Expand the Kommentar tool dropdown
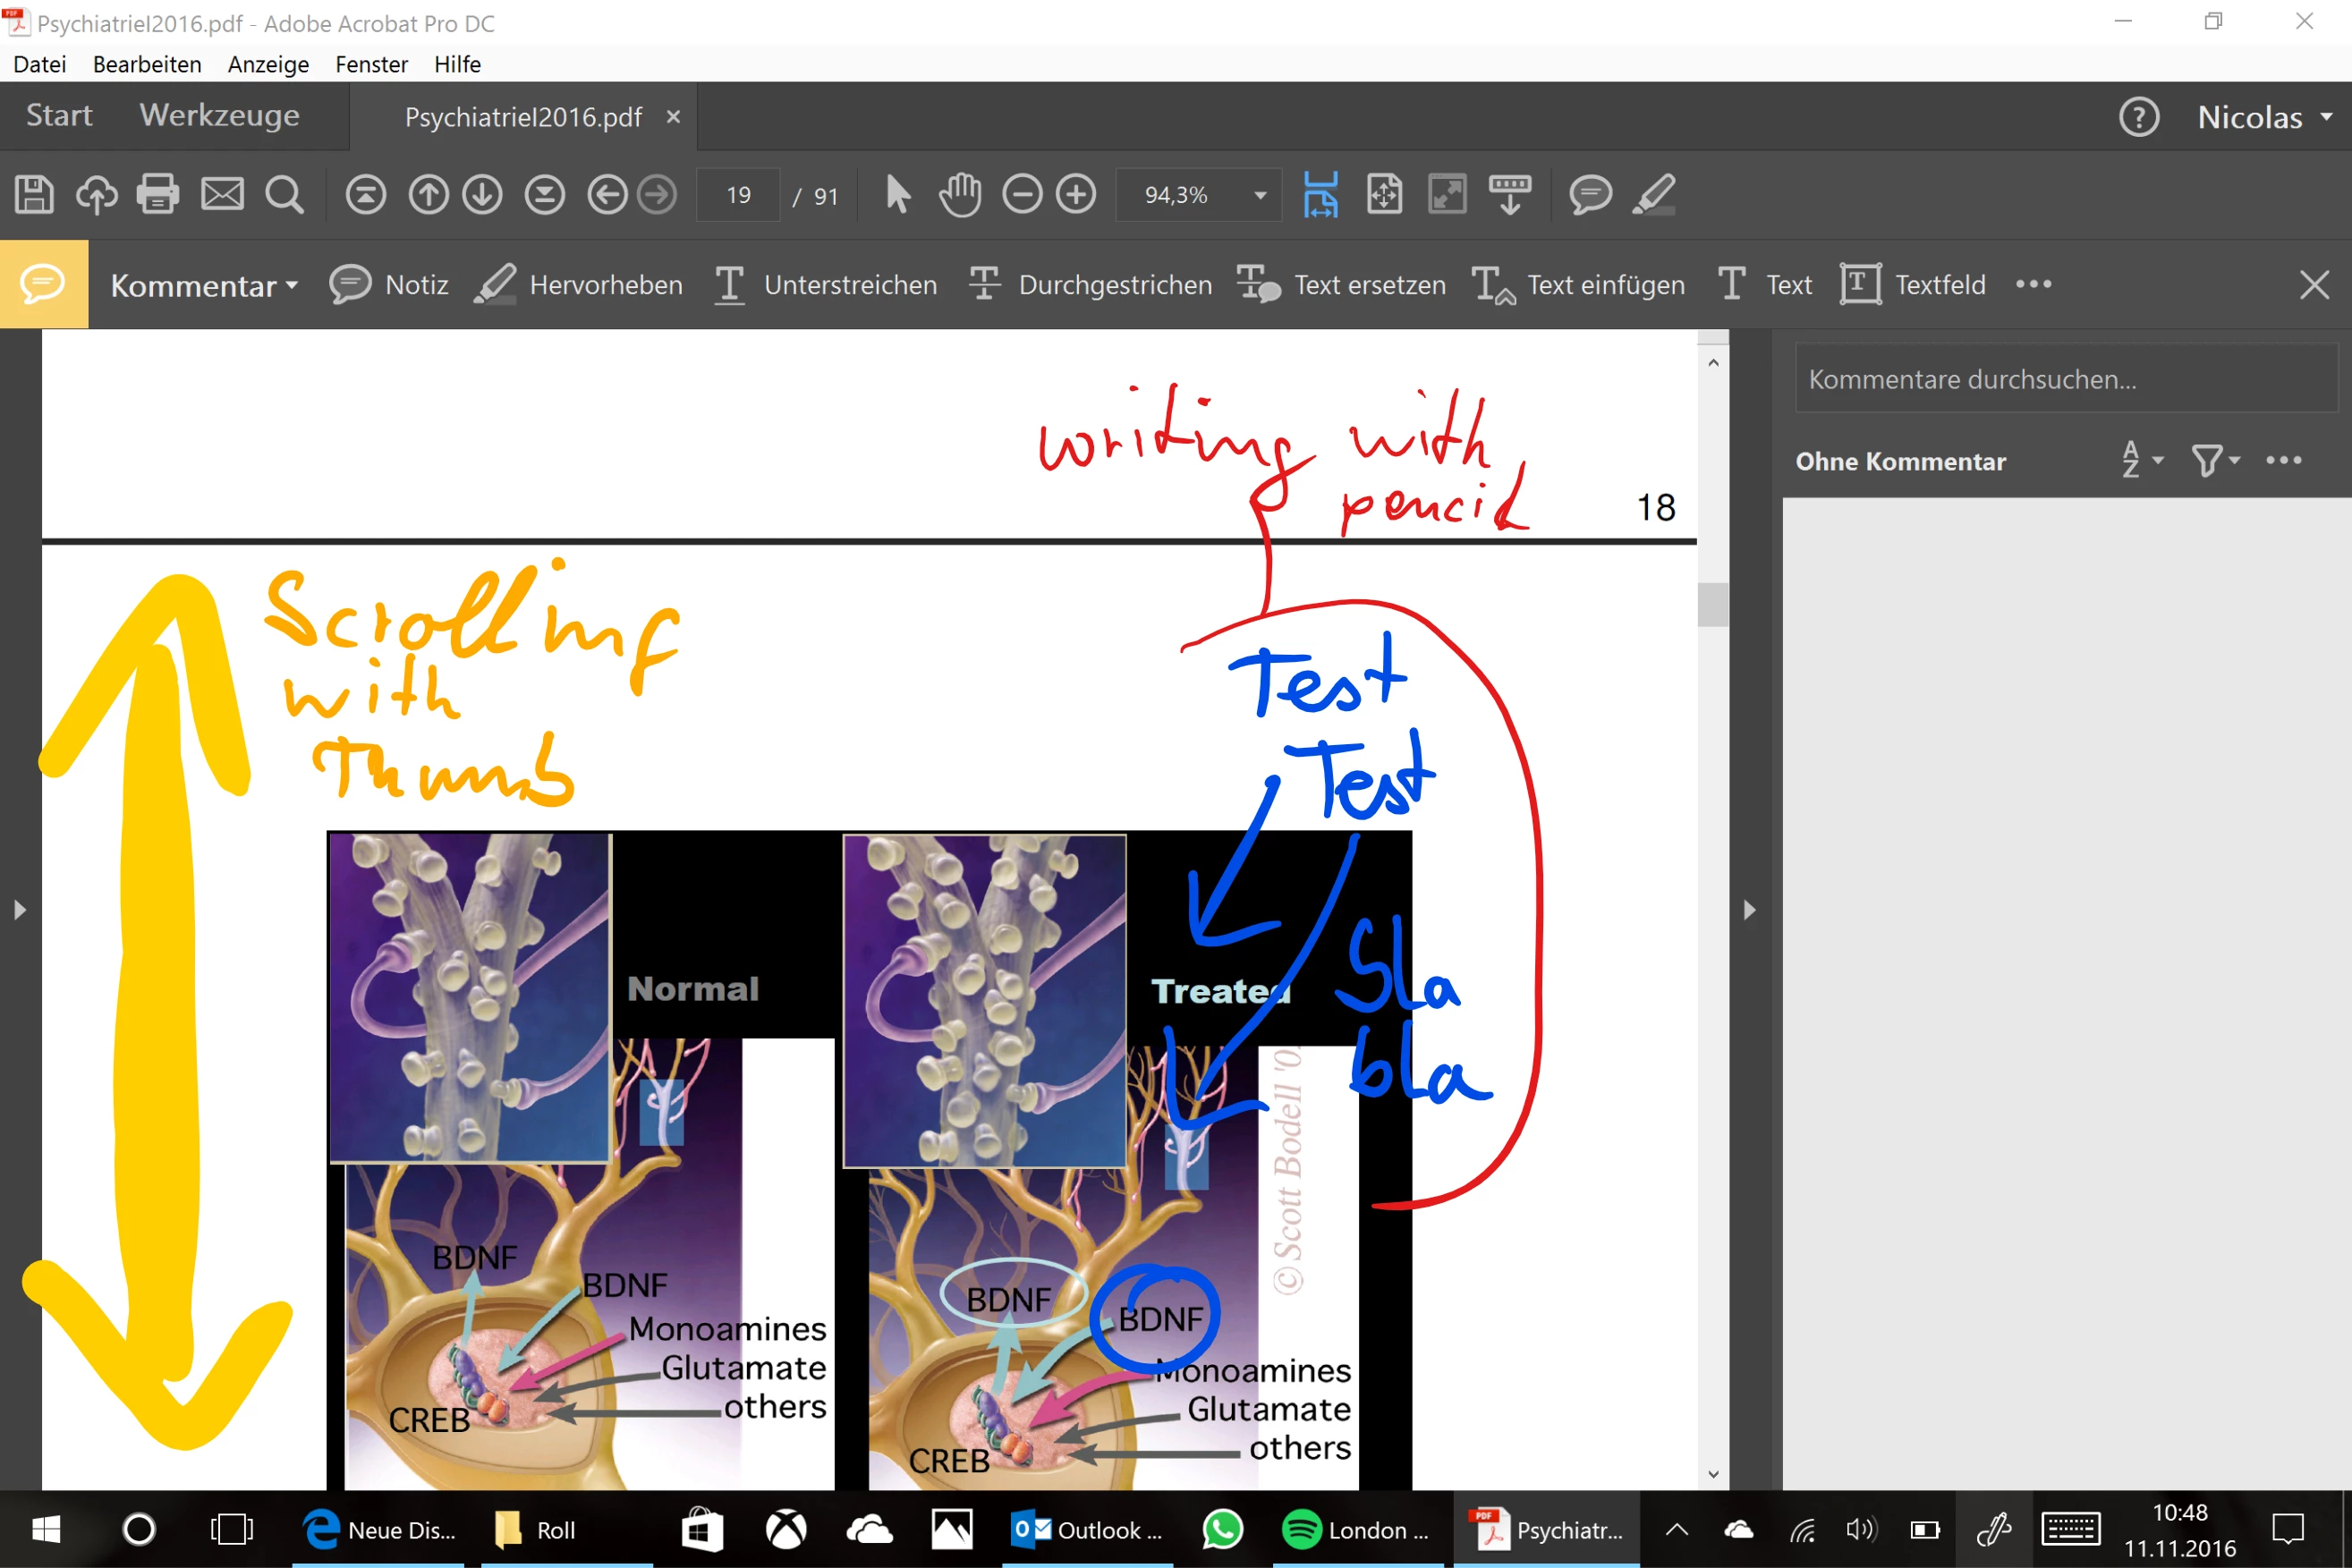The height and width of the screenshot is (1568, 2352). (x=204, y=286)
